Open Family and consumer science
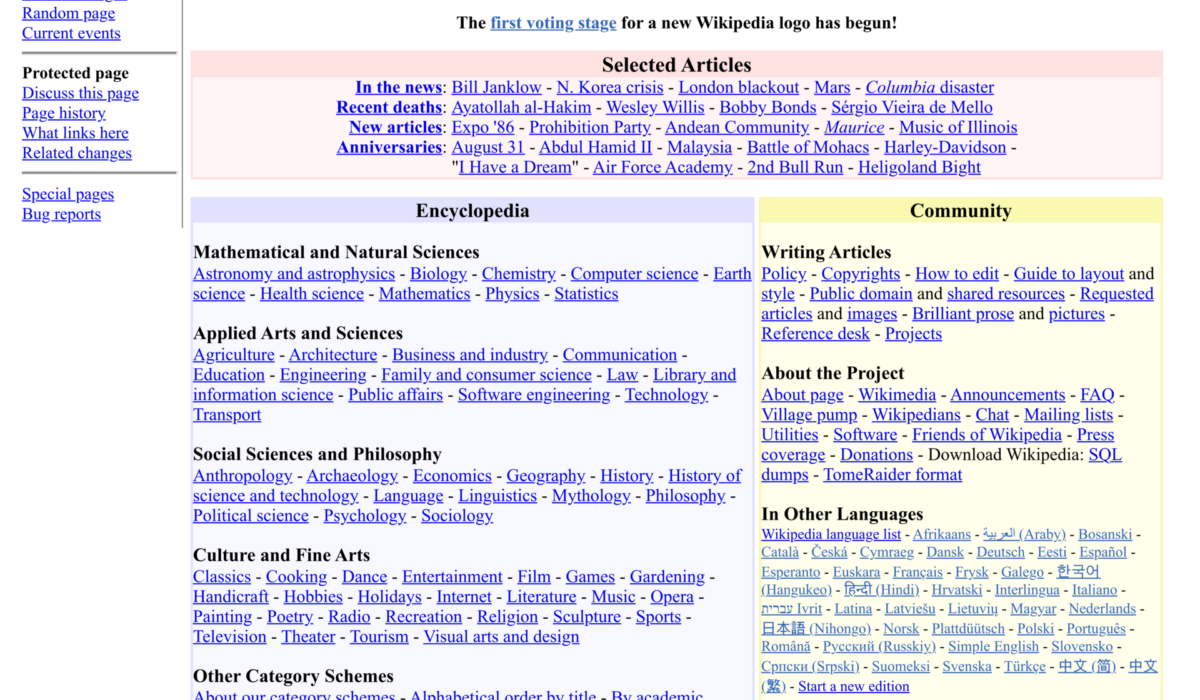This screenshot has height=700, width=1200. (x=487, y=375)
